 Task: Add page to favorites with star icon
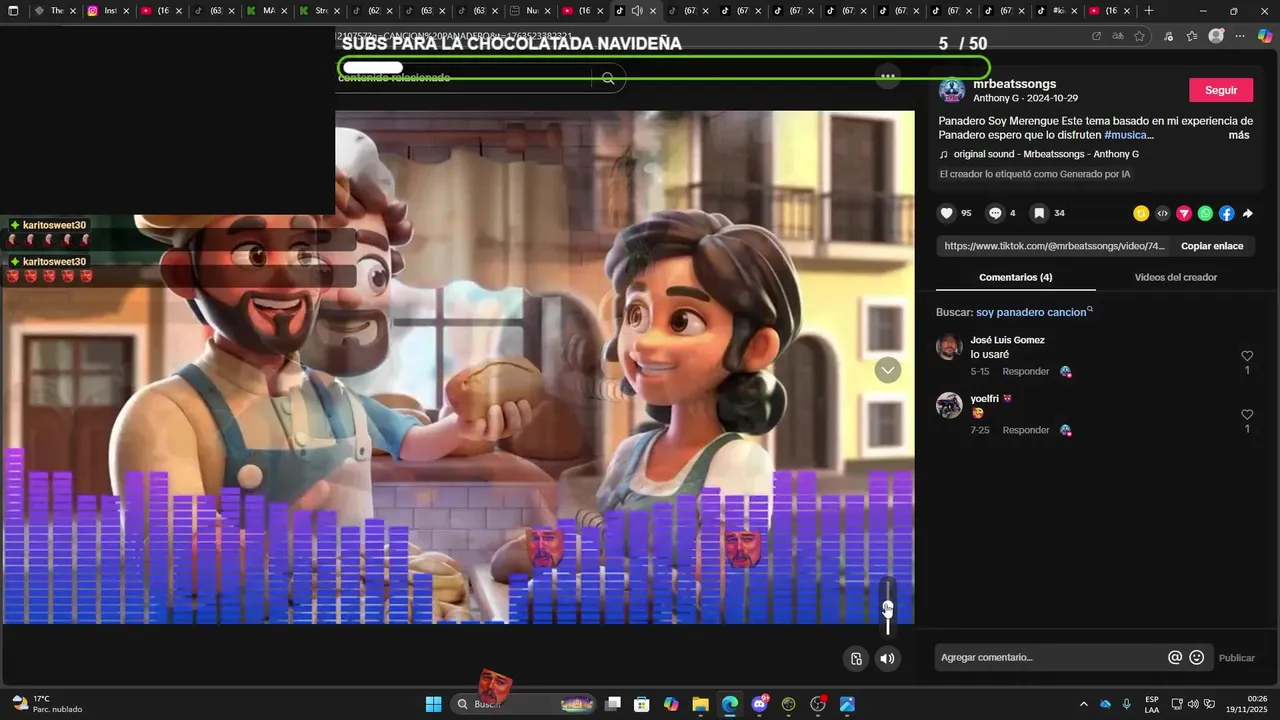(x=1139, y=36)
